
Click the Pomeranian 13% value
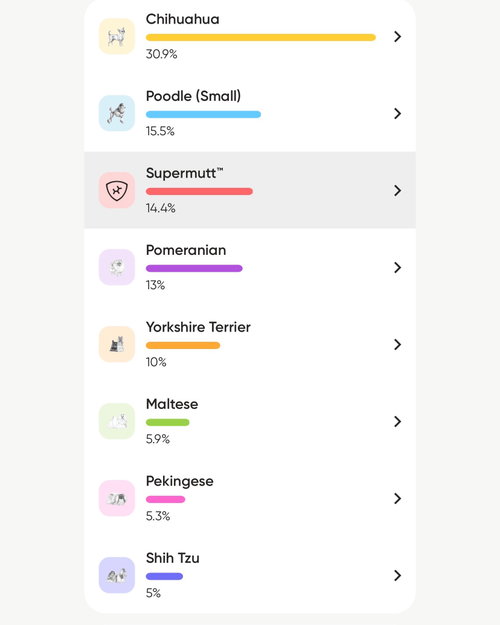[x=156, y=285]
